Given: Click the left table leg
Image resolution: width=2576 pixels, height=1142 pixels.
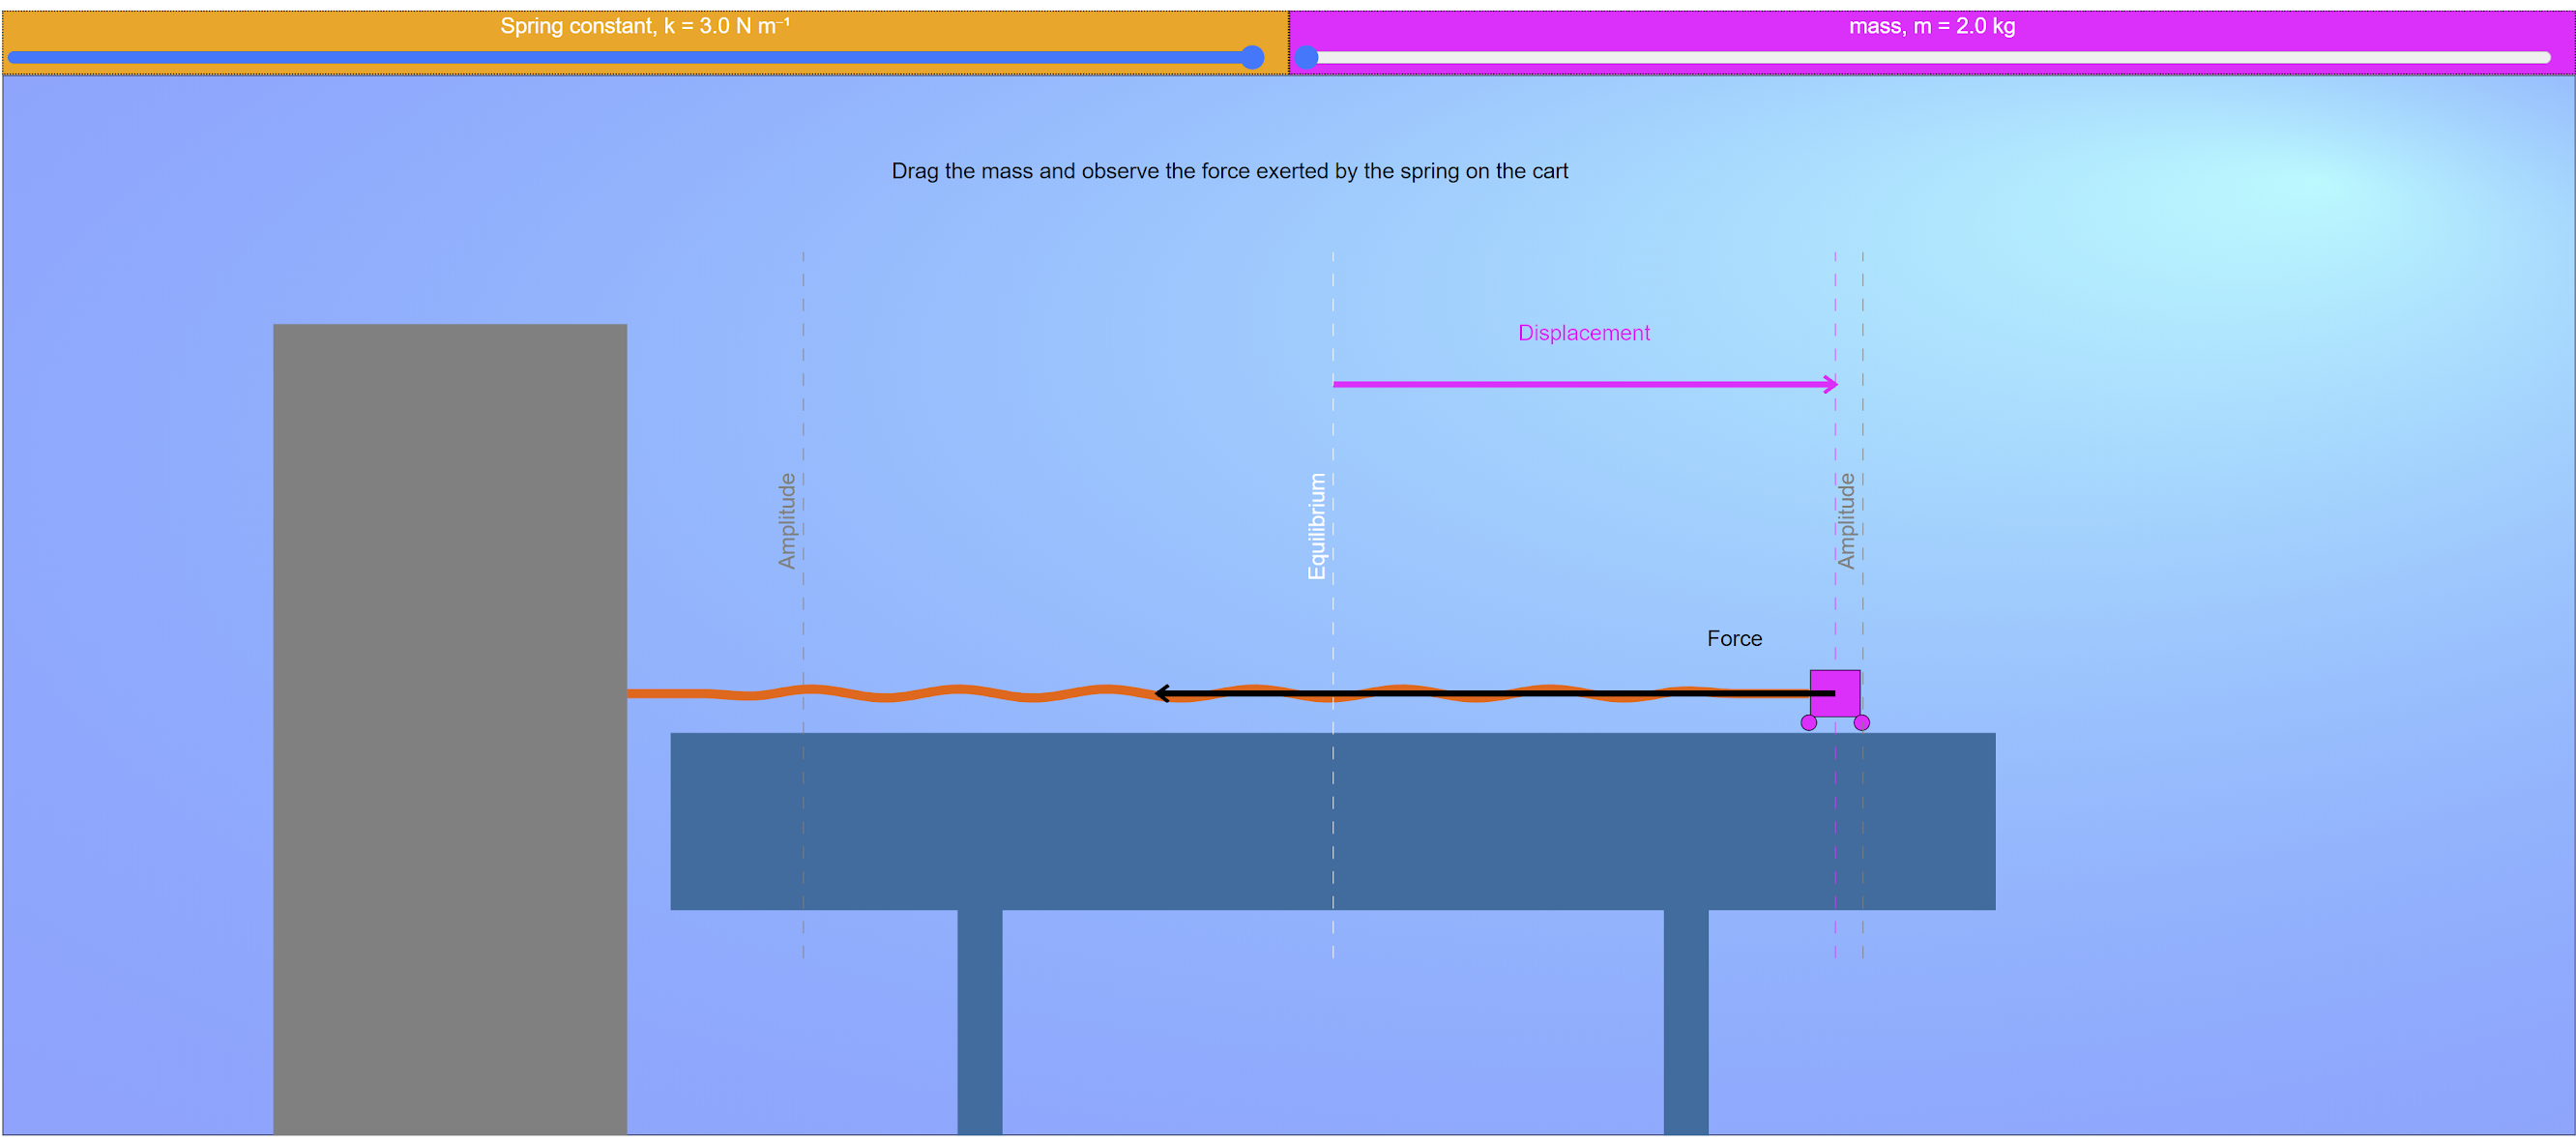Looking at the screenshot, I should tap(979, 1020).
